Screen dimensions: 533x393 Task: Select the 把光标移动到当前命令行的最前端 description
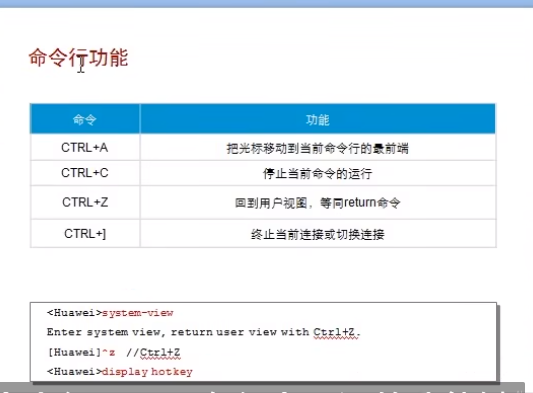pyautogui.click(x=317, y=148)
